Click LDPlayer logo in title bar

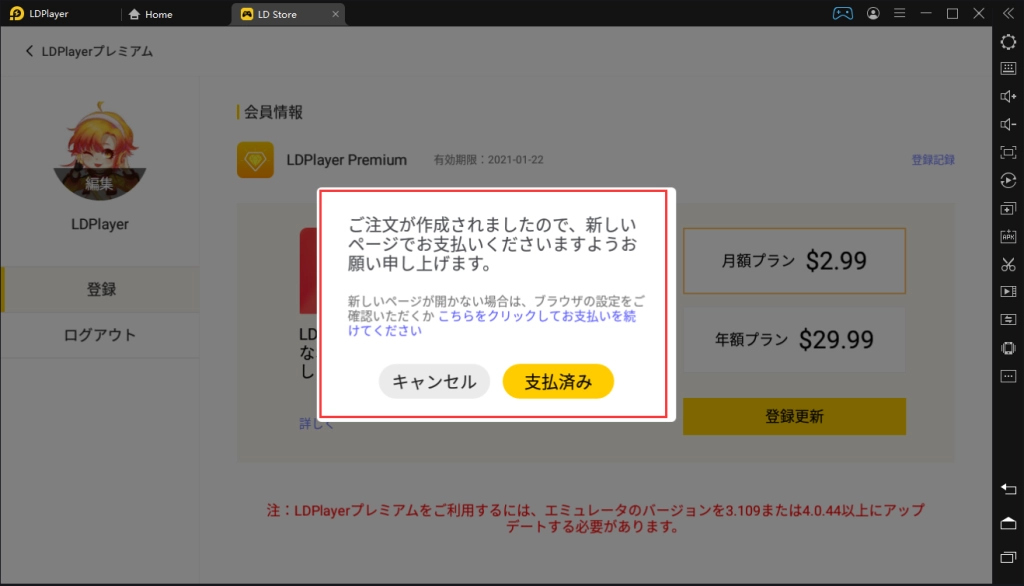tap(16, 14)
